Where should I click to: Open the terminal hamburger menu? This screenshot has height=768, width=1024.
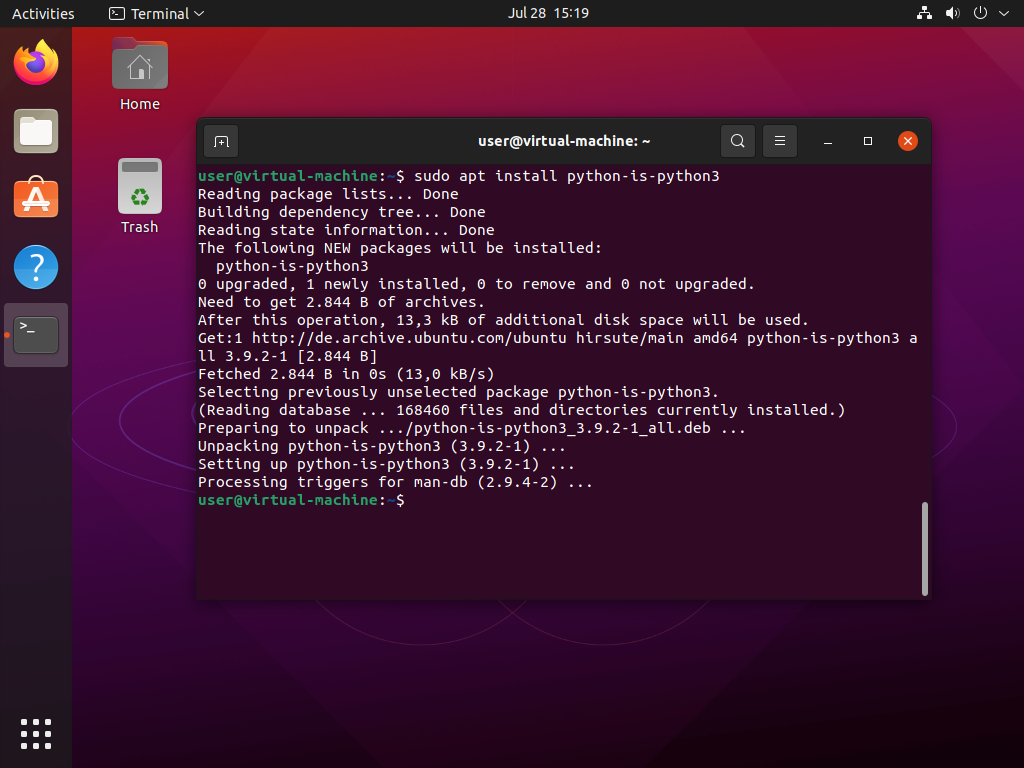click(780, 141)
